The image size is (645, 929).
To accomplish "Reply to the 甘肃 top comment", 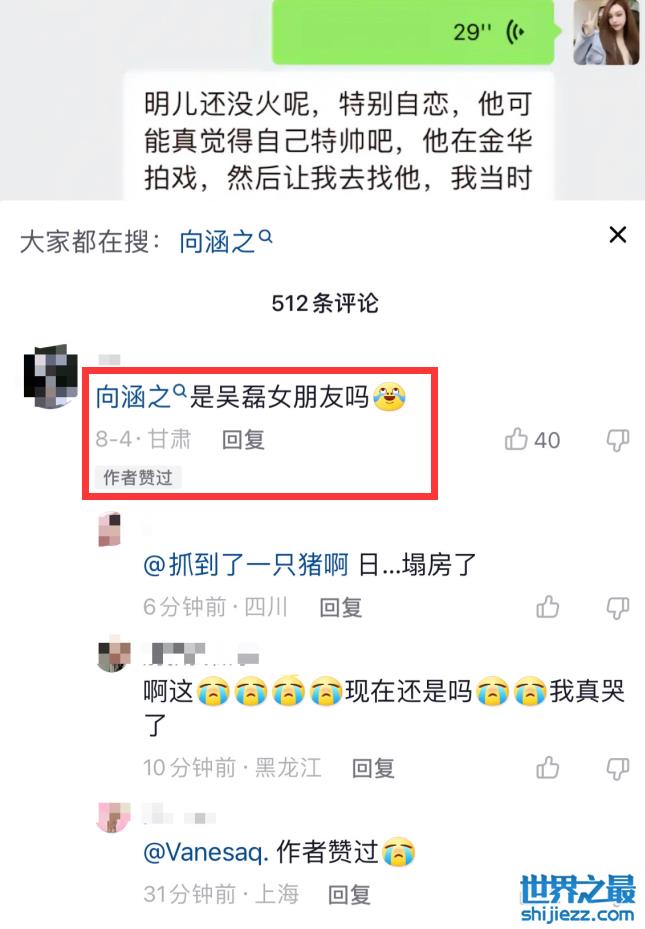I will coord(243,440).
